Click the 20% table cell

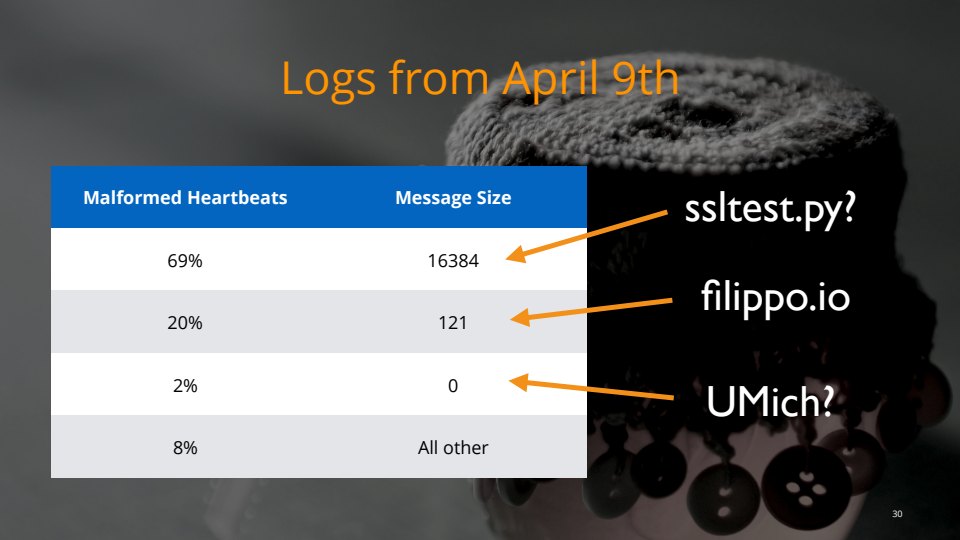pyautogui.click(x=185, y=323)
